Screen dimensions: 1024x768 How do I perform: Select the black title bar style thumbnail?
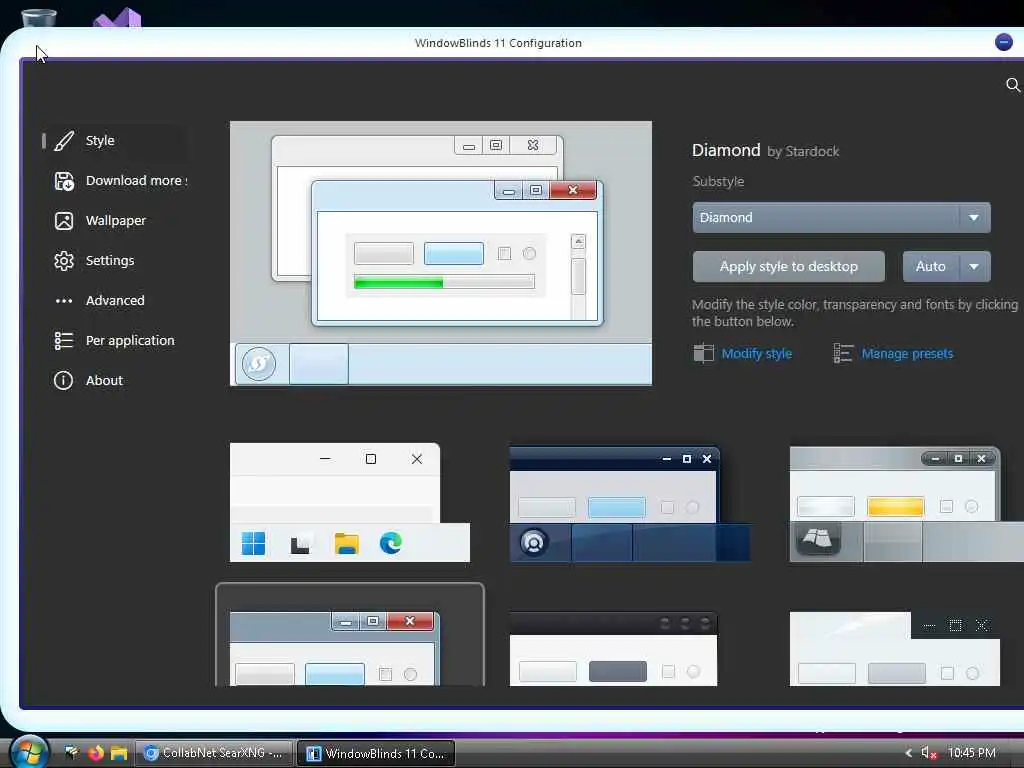(613, 648)
